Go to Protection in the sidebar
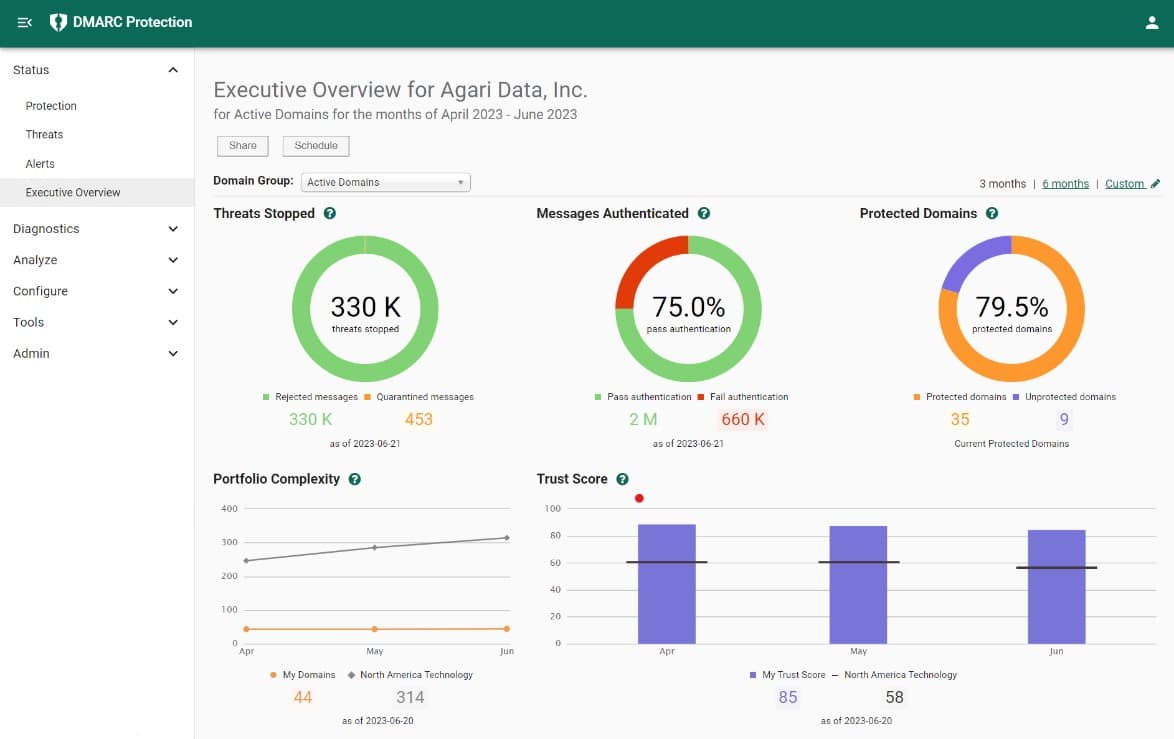 (x=51, y=106)
